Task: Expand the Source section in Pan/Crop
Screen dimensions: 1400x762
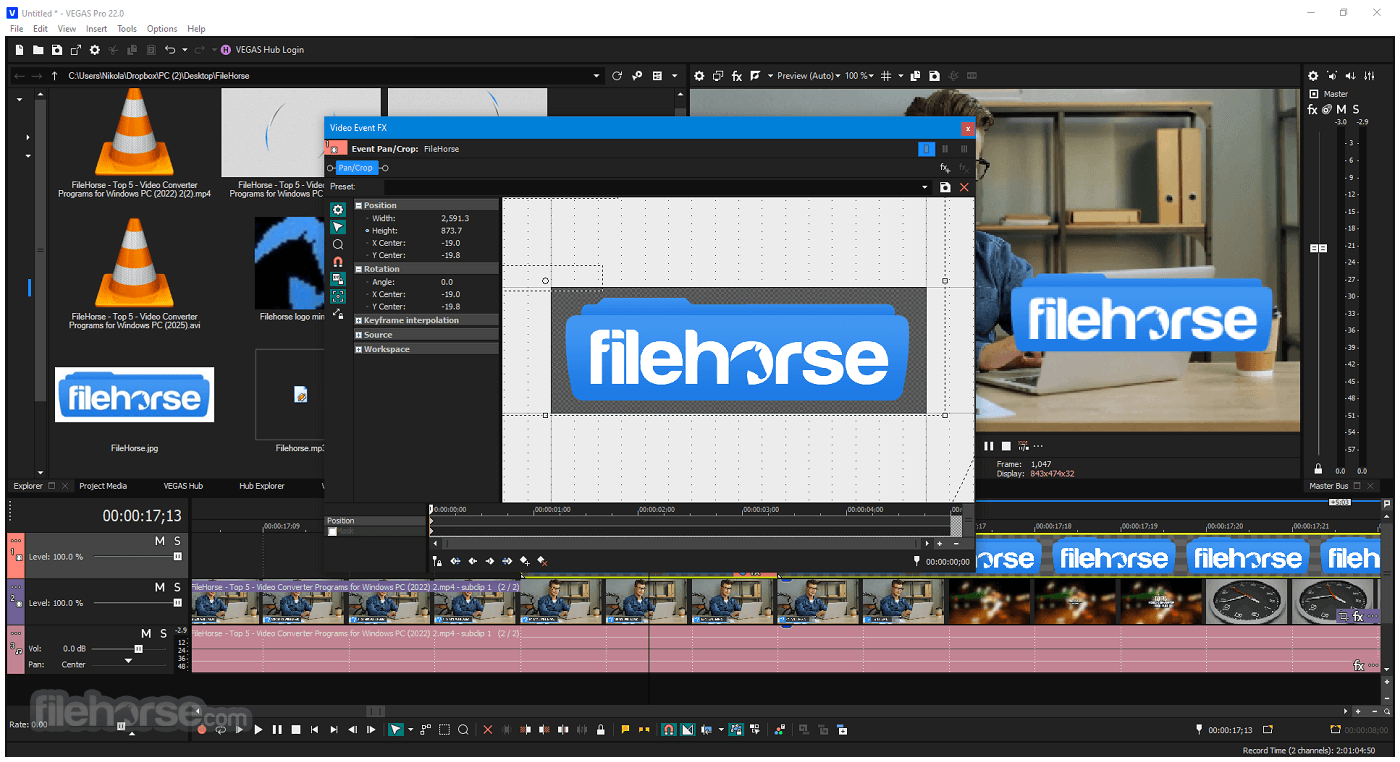Action: tap(359, 335)
